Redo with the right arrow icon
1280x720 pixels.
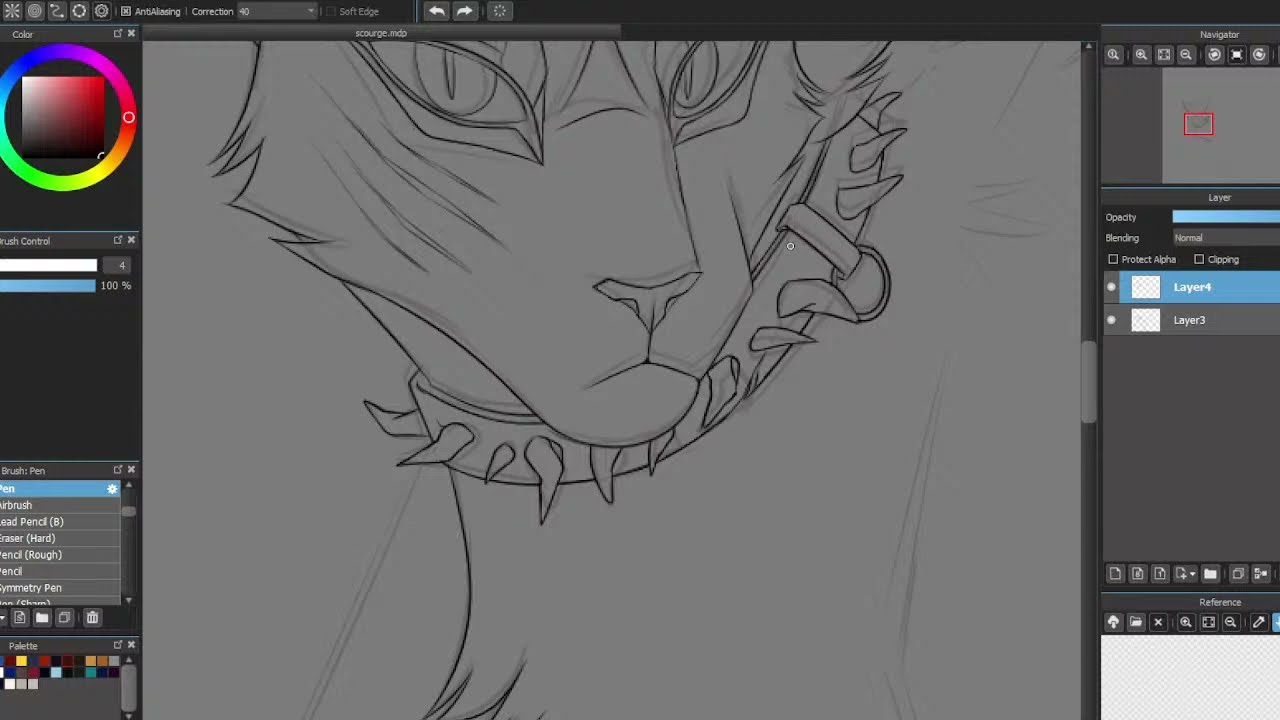pyautogui.click(x=465, y=11)
